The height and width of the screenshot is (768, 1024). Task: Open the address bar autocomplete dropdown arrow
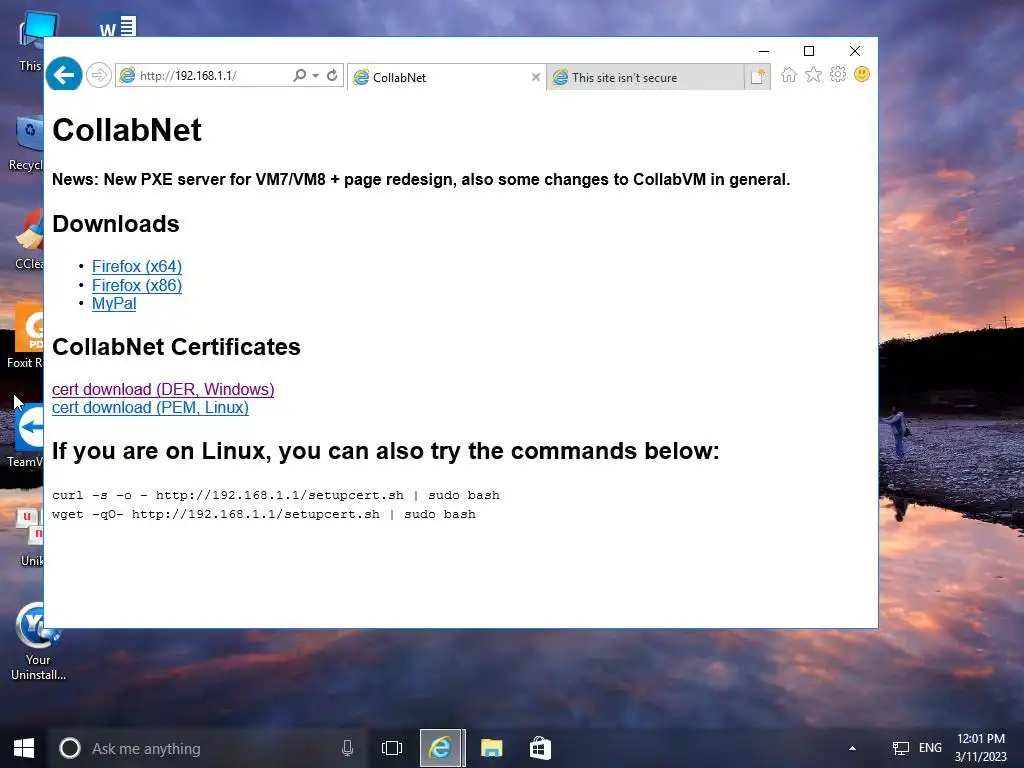coord(315,76)
